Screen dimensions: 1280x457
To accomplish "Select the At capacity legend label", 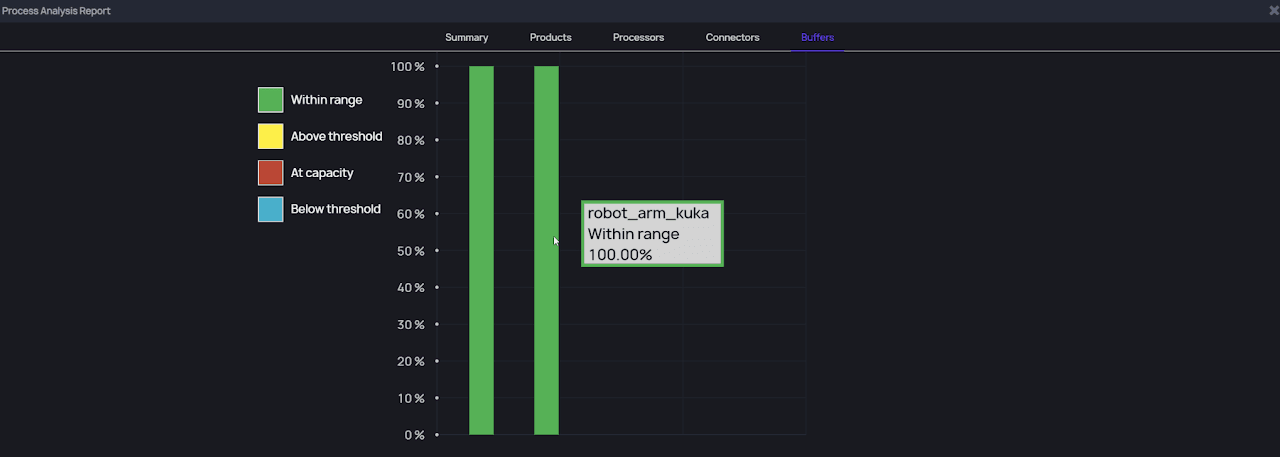I will 322,173.
